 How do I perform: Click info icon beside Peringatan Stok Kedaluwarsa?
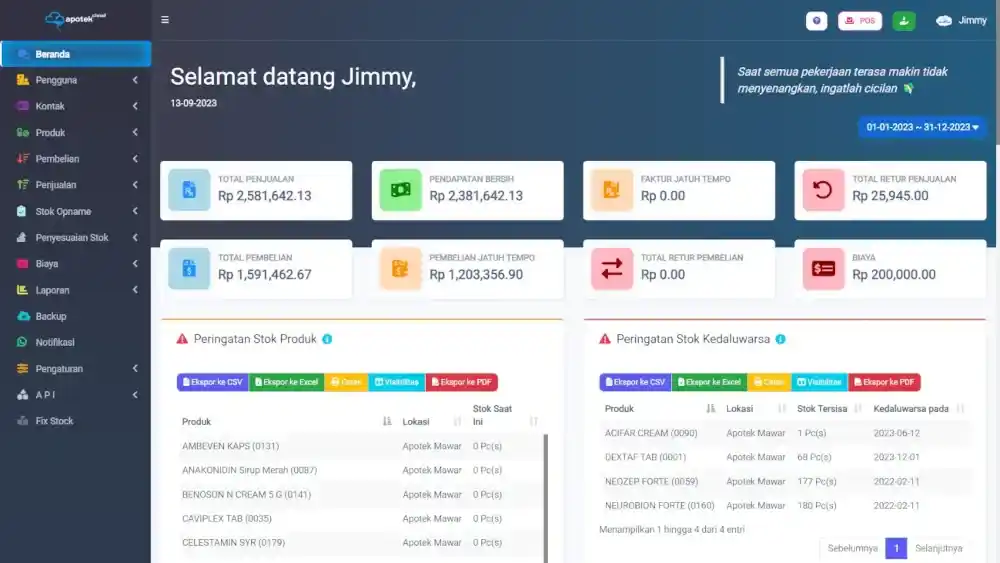pos(780,339)
